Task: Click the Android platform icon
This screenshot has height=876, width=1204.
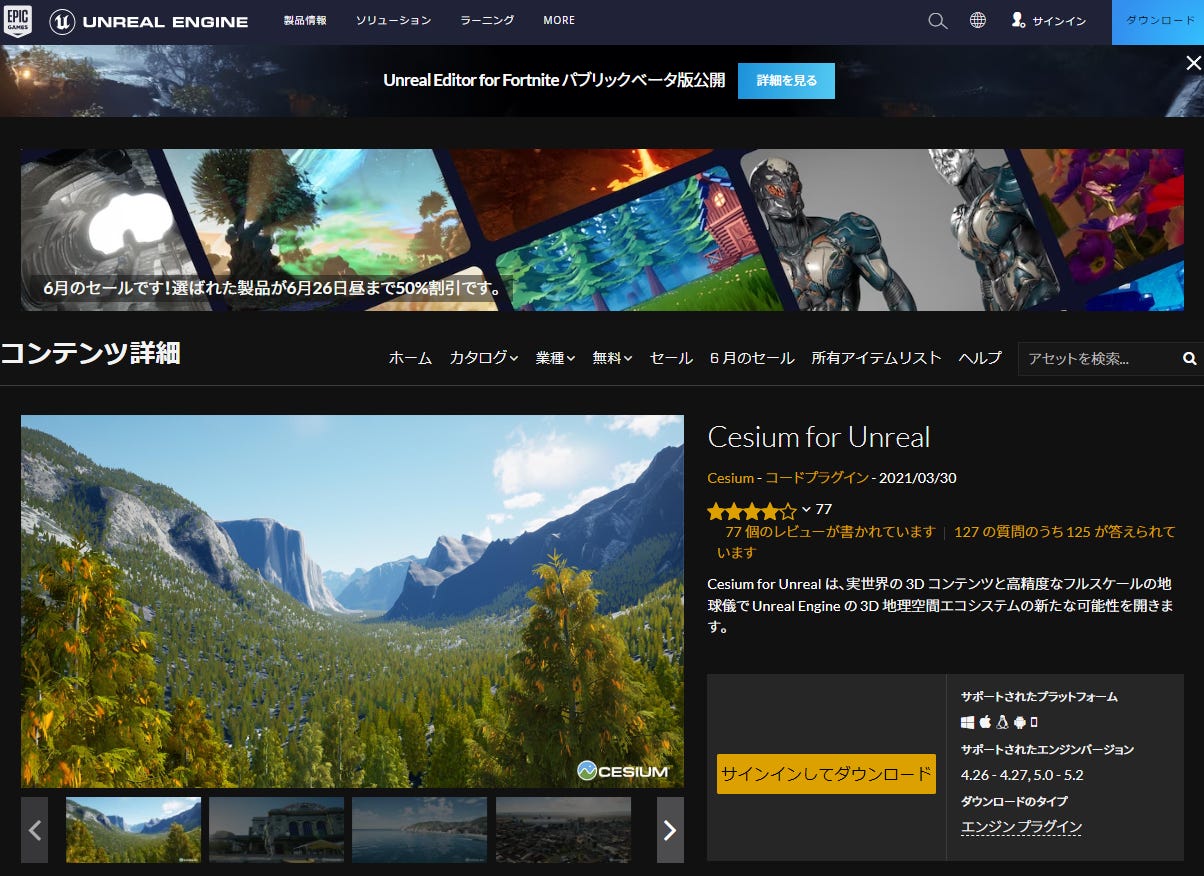Action: point(1019,722)
